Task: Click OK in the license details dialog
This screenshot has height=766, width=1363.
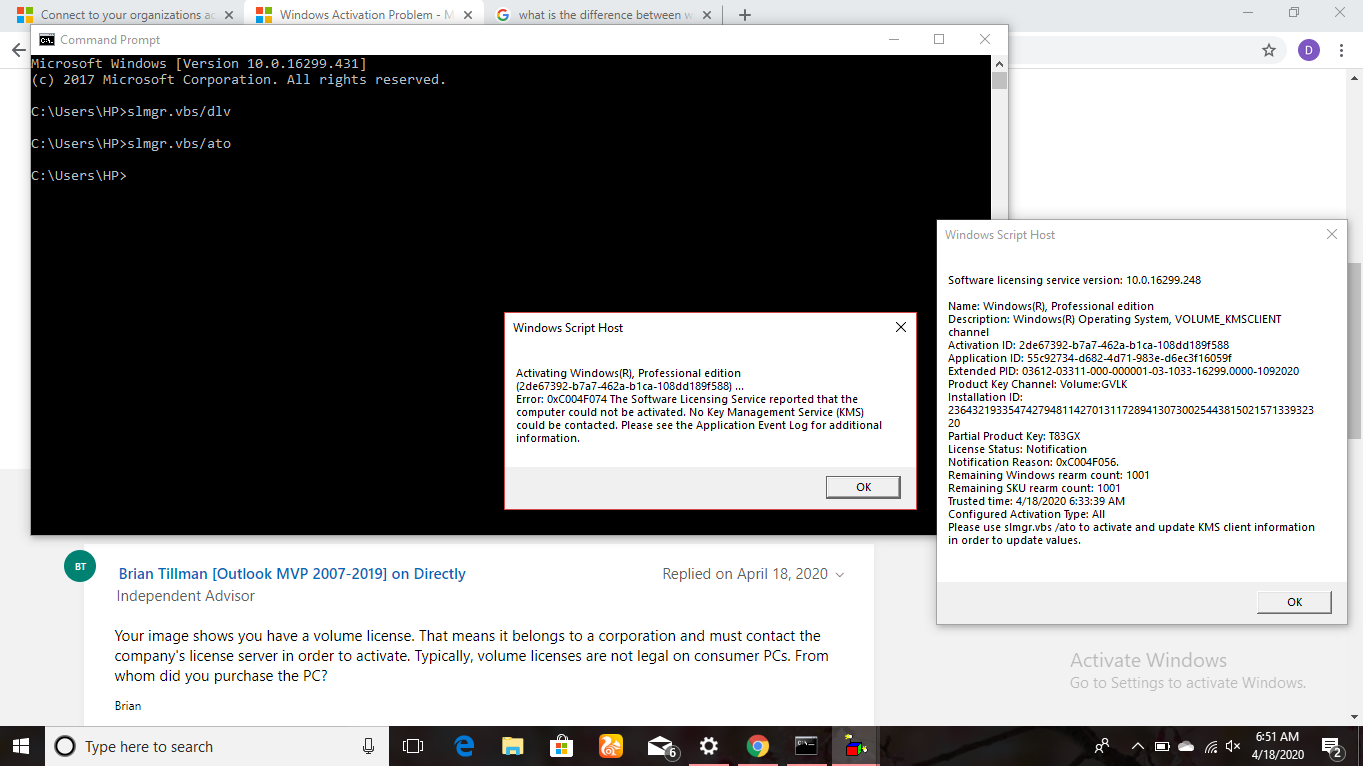Action: [1294, 602]
